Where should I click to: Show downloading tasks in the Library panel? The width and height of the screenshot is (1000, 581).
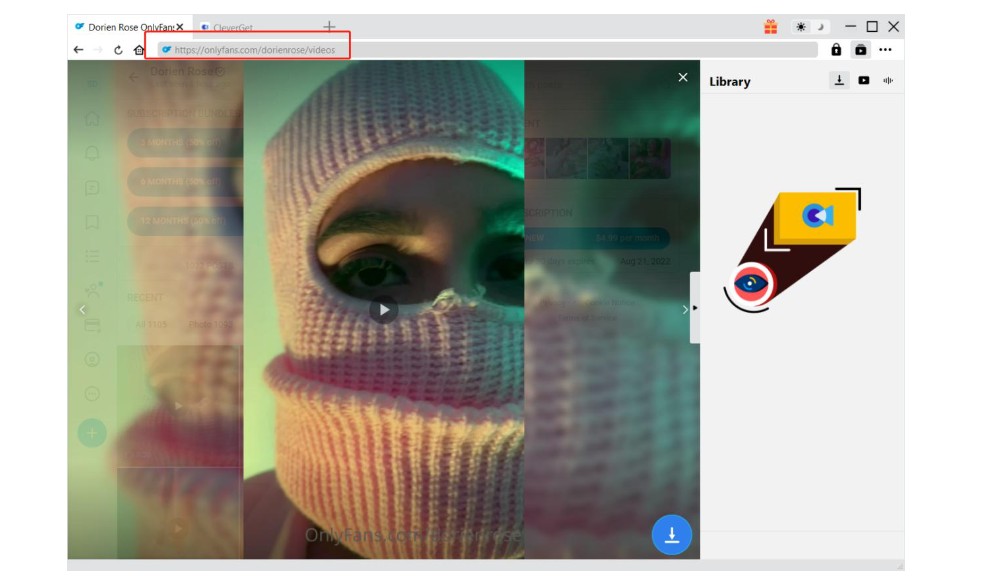point(839,80)
